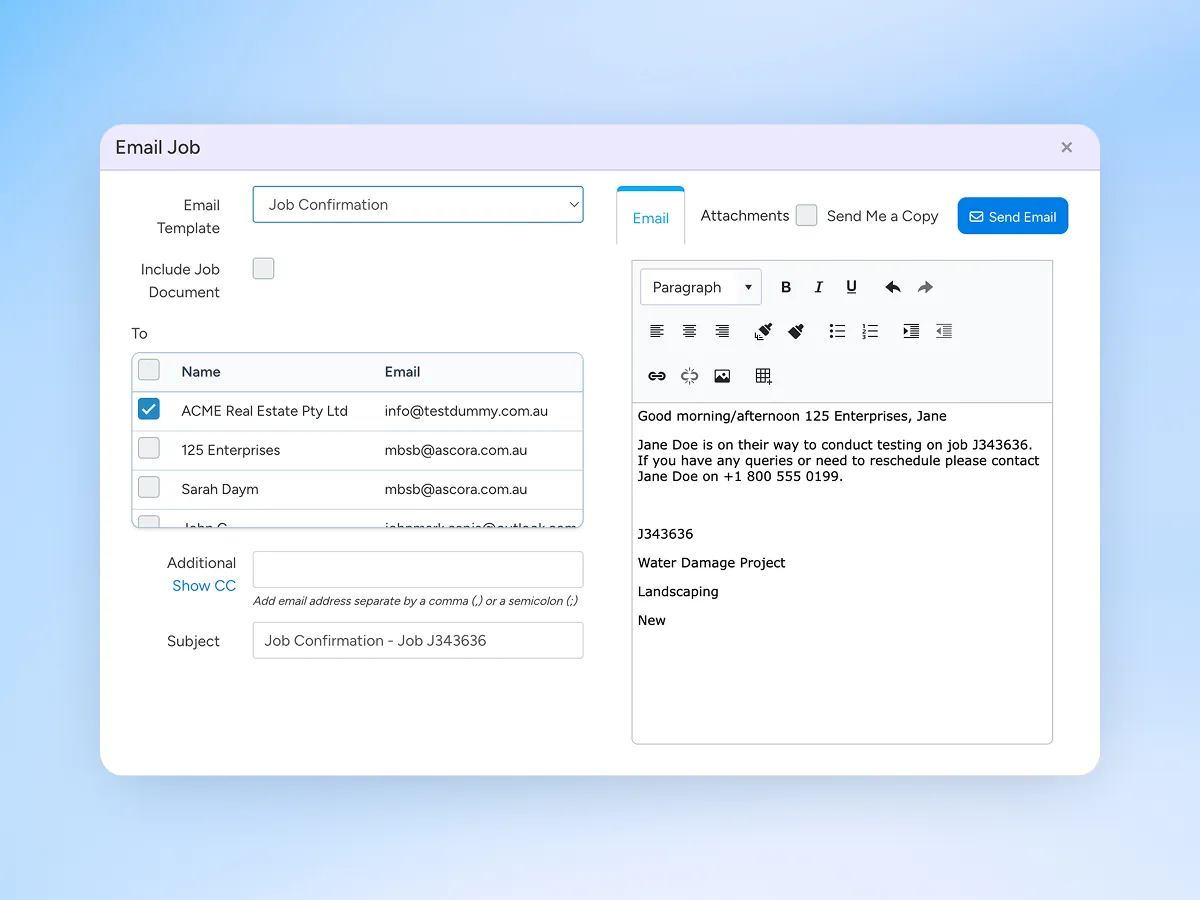Redo the last undone edit
The image size is (1200, 900).
click(925, 287)
